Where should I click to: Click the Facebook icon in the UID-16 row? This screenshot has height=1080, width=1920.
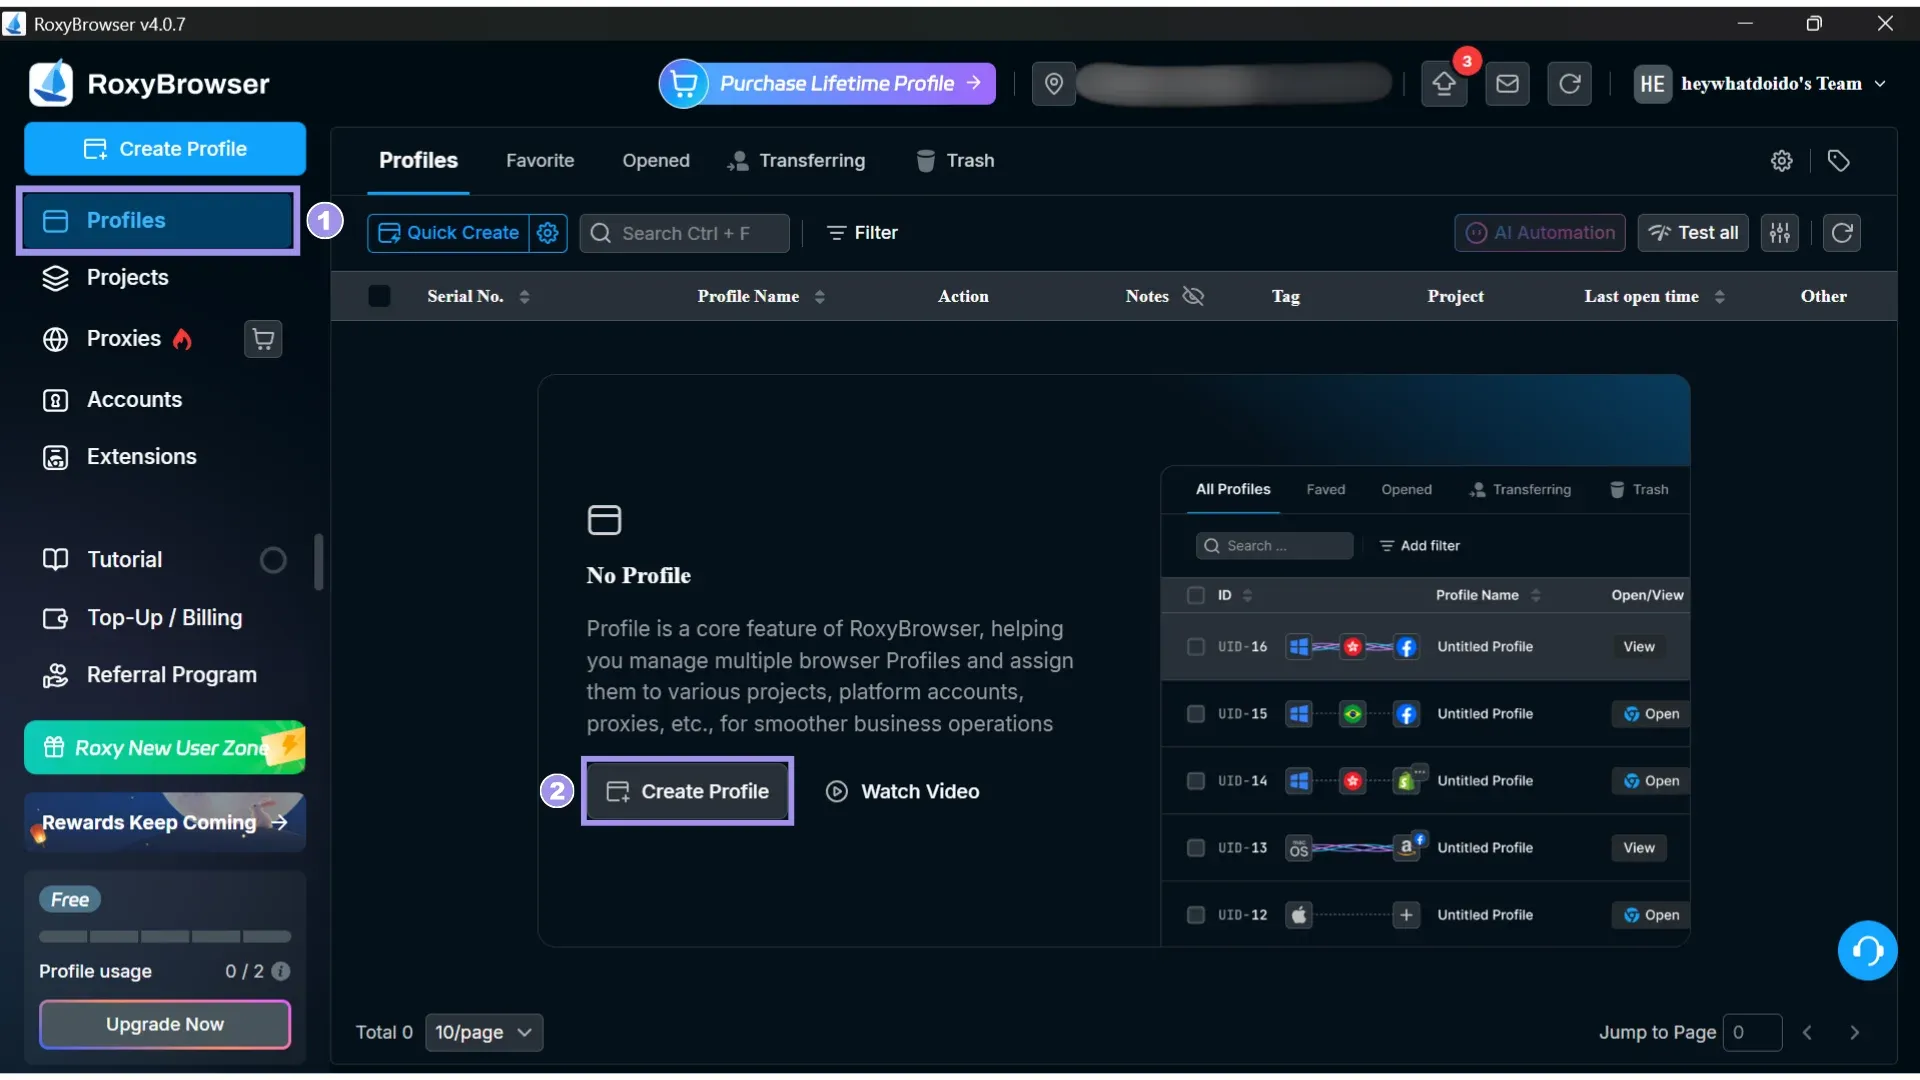click(1407, 647)
